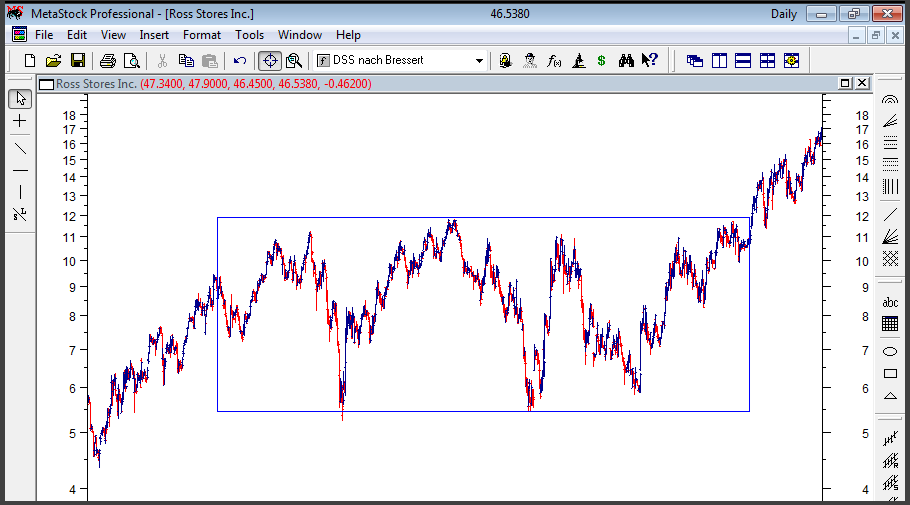Open the DSS nach Bressert indicator dropdown
Screen dimensions: 910x505
point(479,60)
